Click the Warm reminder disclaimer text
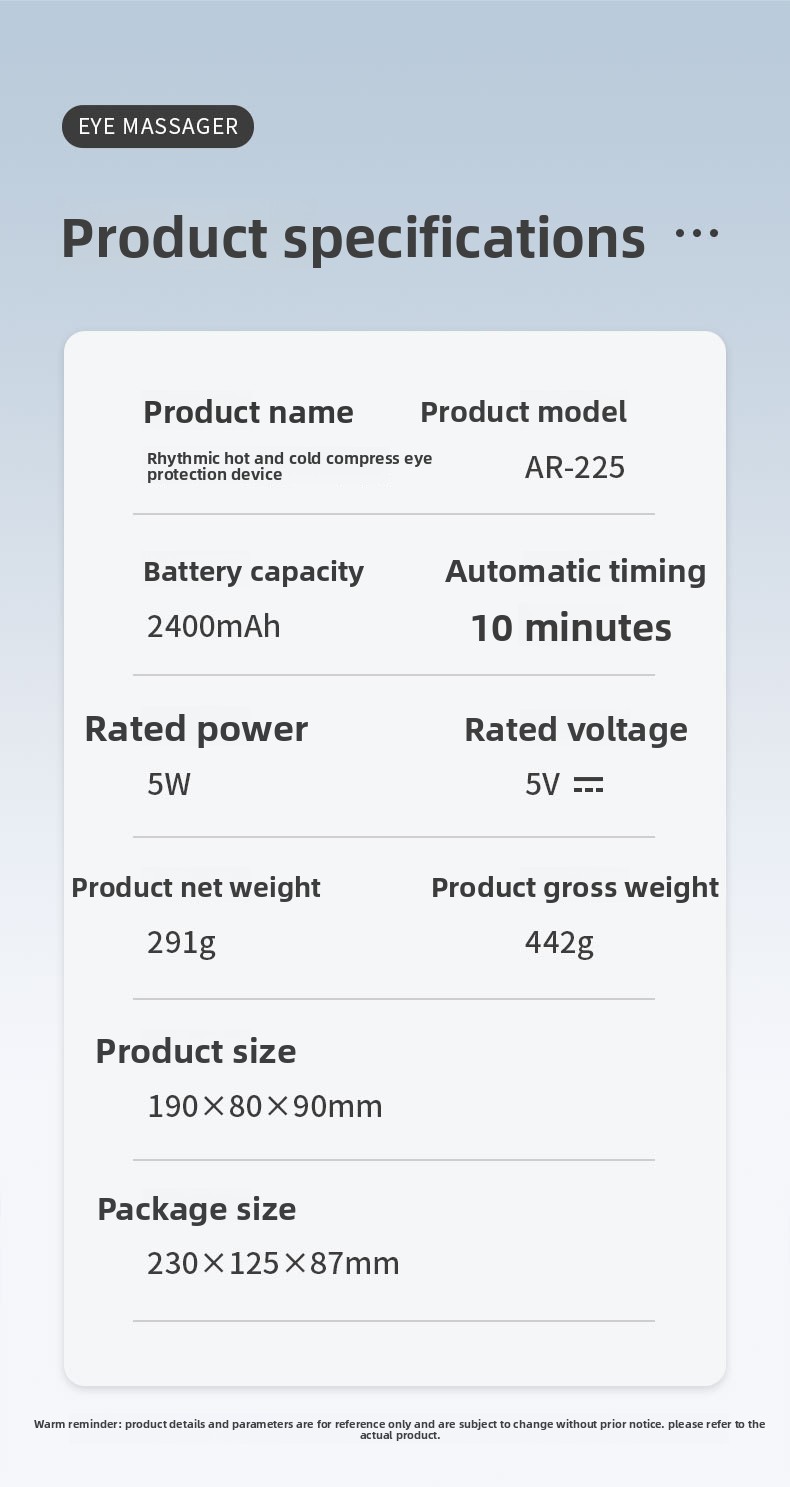The width and height of the screenshot is (790, 1487). coord(399,1429)
